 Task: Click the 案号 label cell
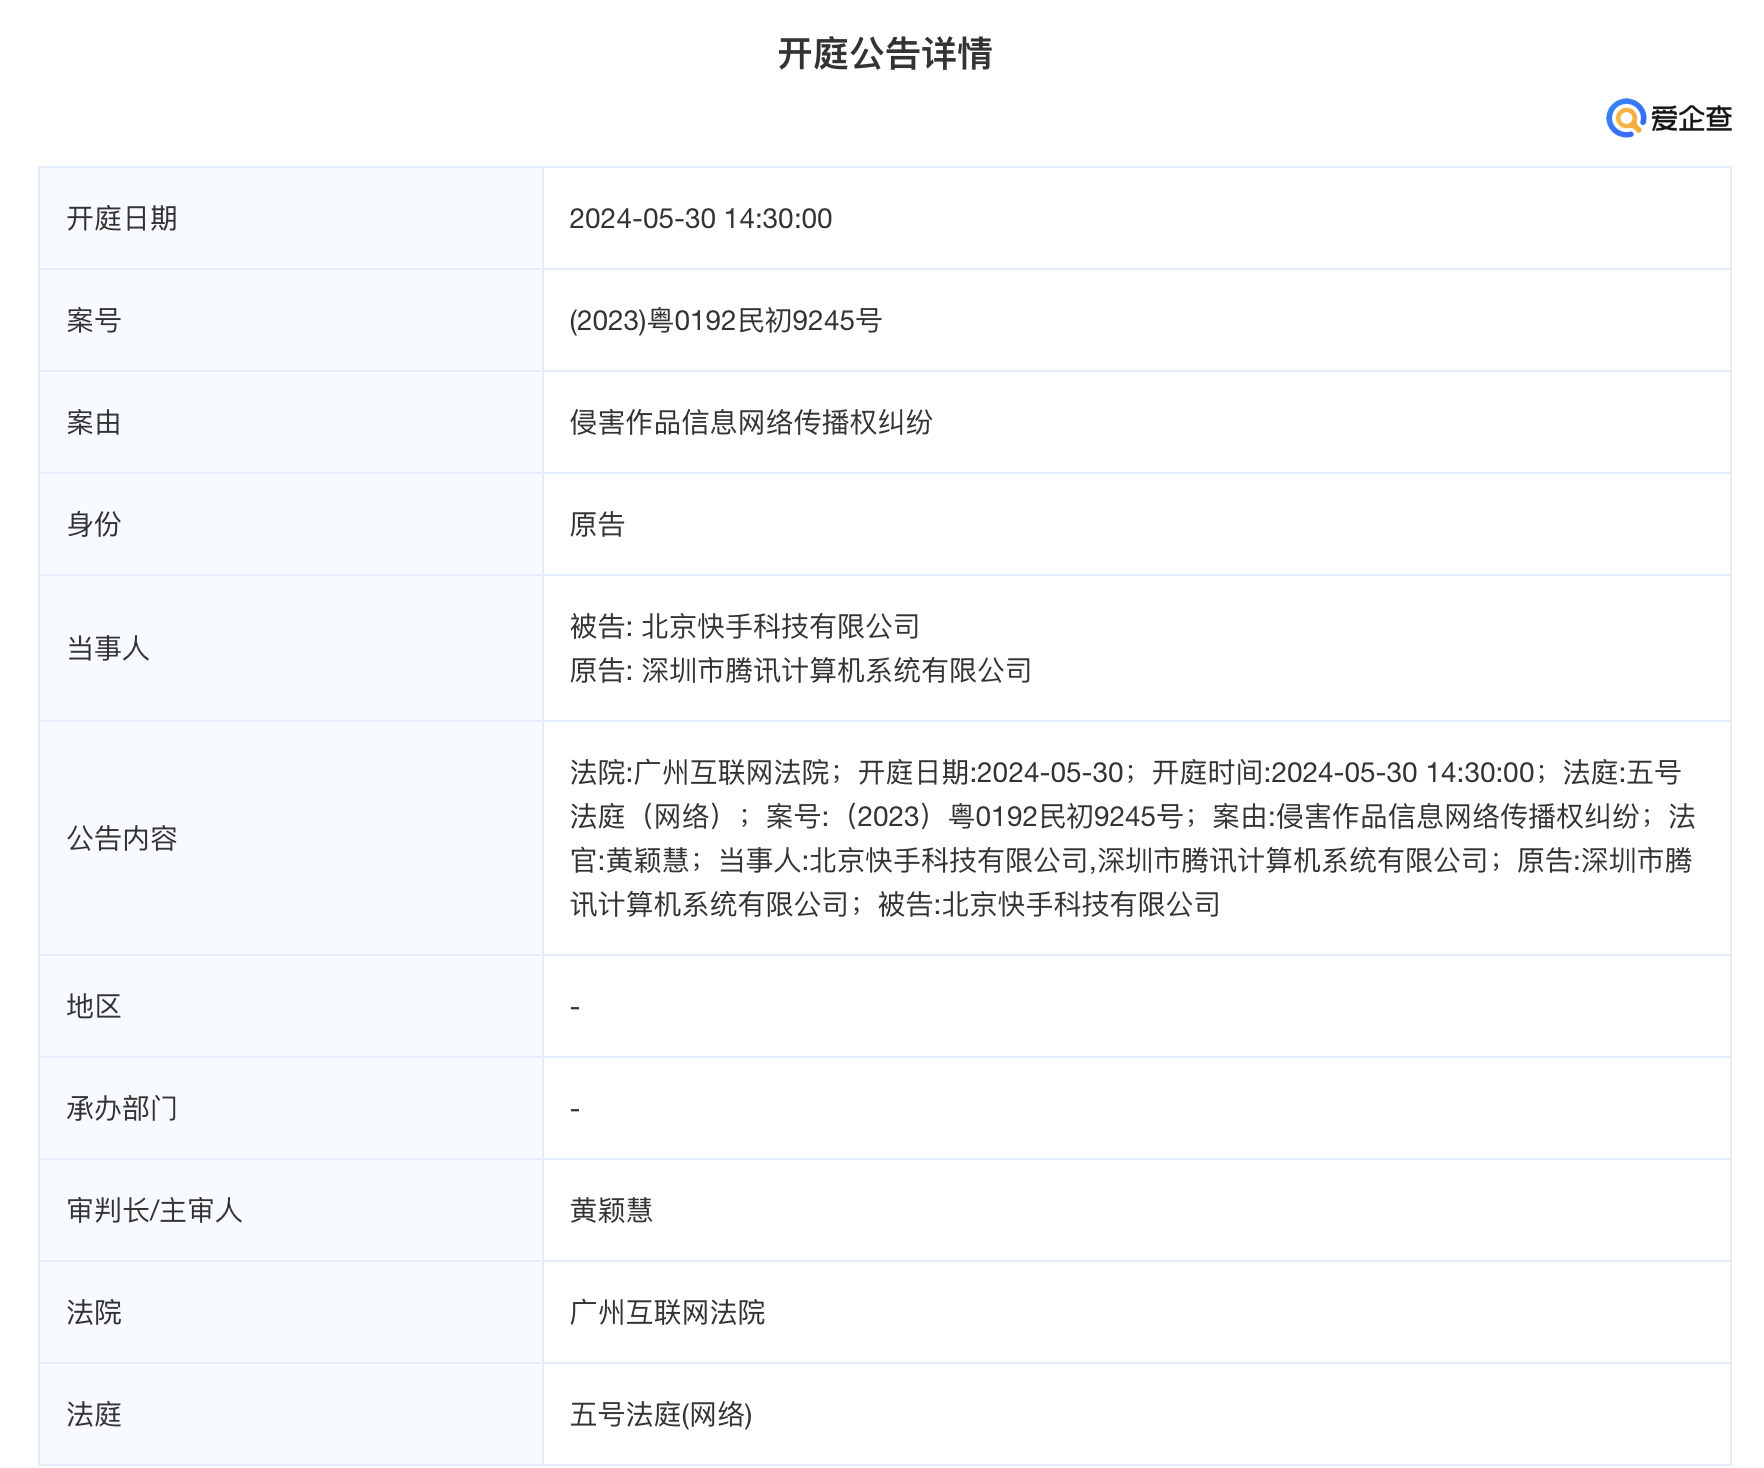pyautogui.click(x=291, y=320)
